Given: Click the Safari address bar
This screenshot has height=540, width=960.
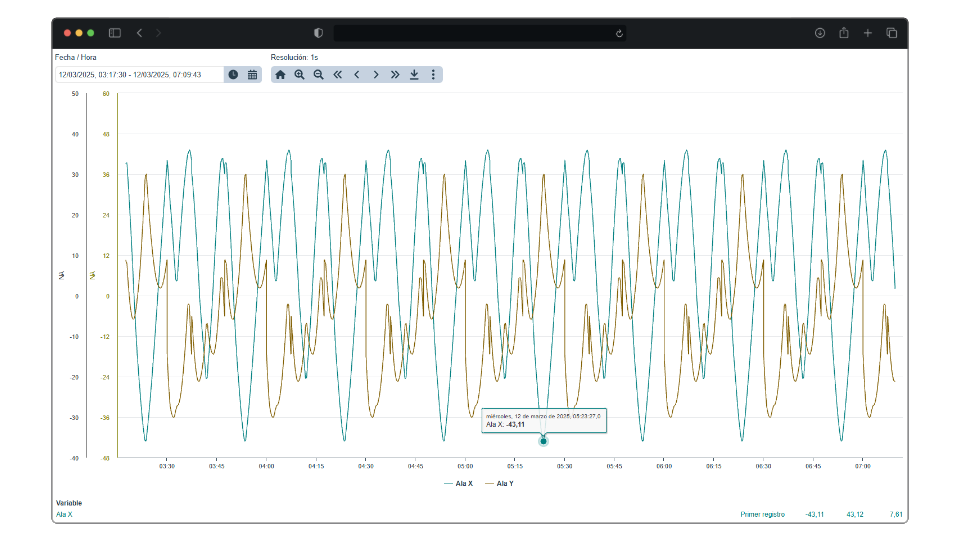Looking at the screenshot, I should (480, 33).
